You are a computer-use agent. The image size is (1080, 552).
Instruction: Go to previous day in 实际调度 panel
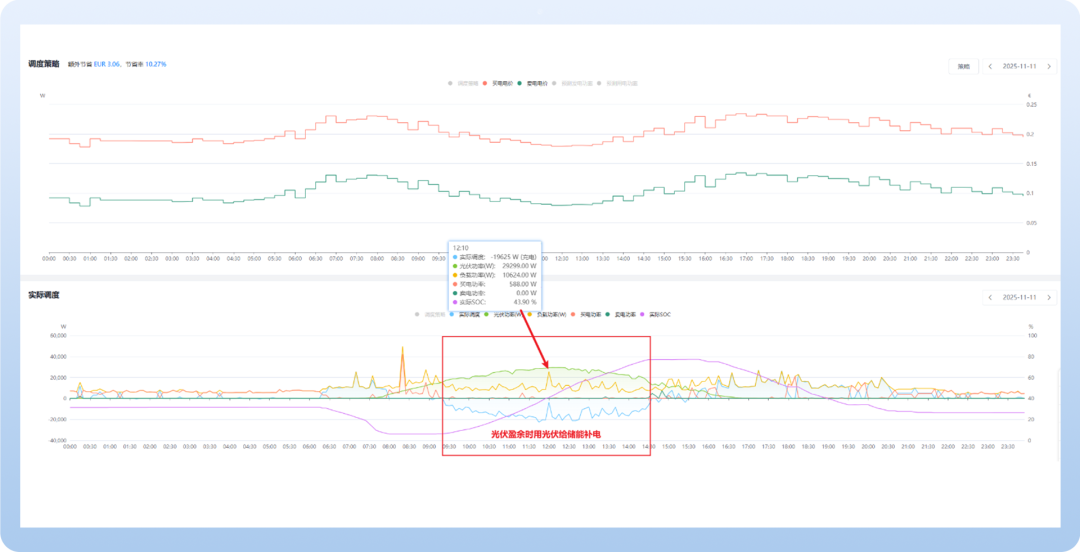[990, 297]
